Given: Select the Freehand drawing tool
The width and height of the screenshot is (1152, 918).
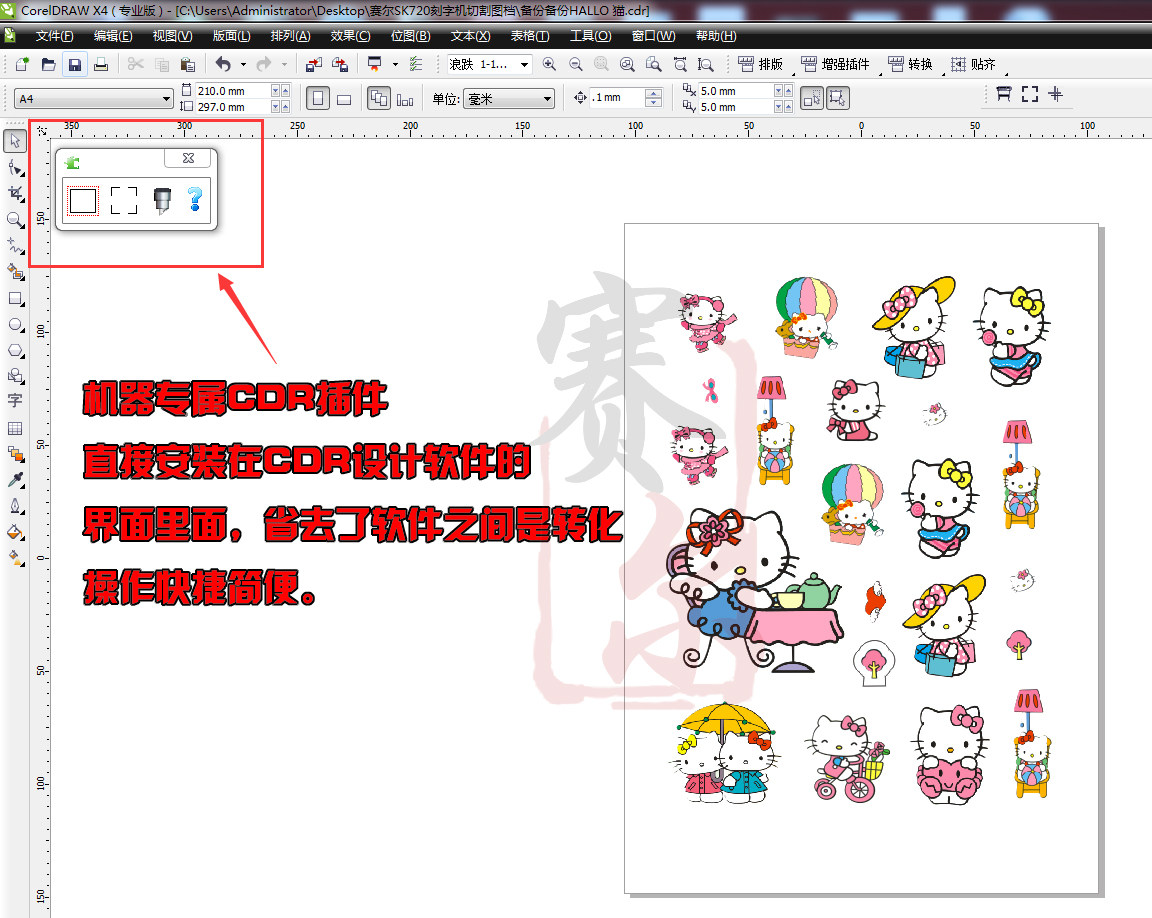Looking at the screenshot, I should [x=15, y=245].
